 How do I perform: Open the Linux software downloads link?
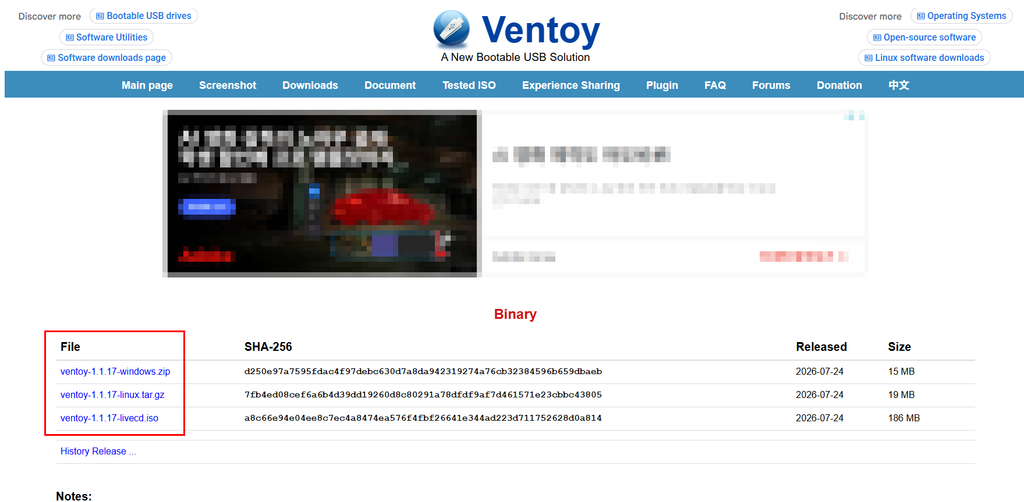[x=924, y=57]
